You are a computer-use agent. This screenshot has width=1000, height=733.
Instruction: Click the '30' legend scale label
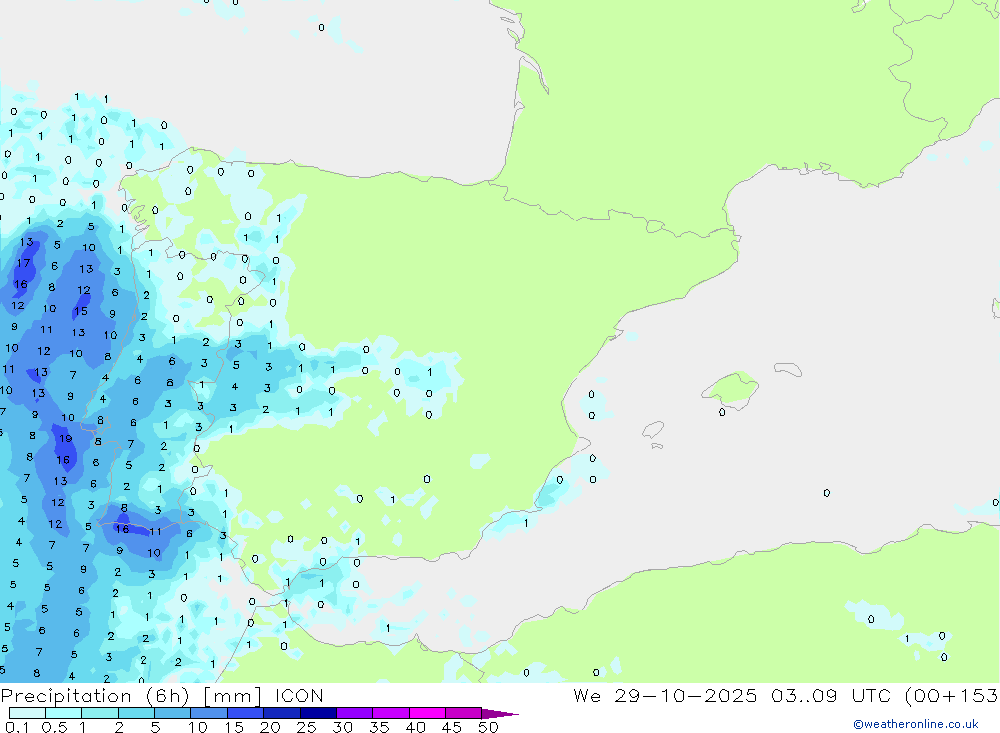[342, 727]
